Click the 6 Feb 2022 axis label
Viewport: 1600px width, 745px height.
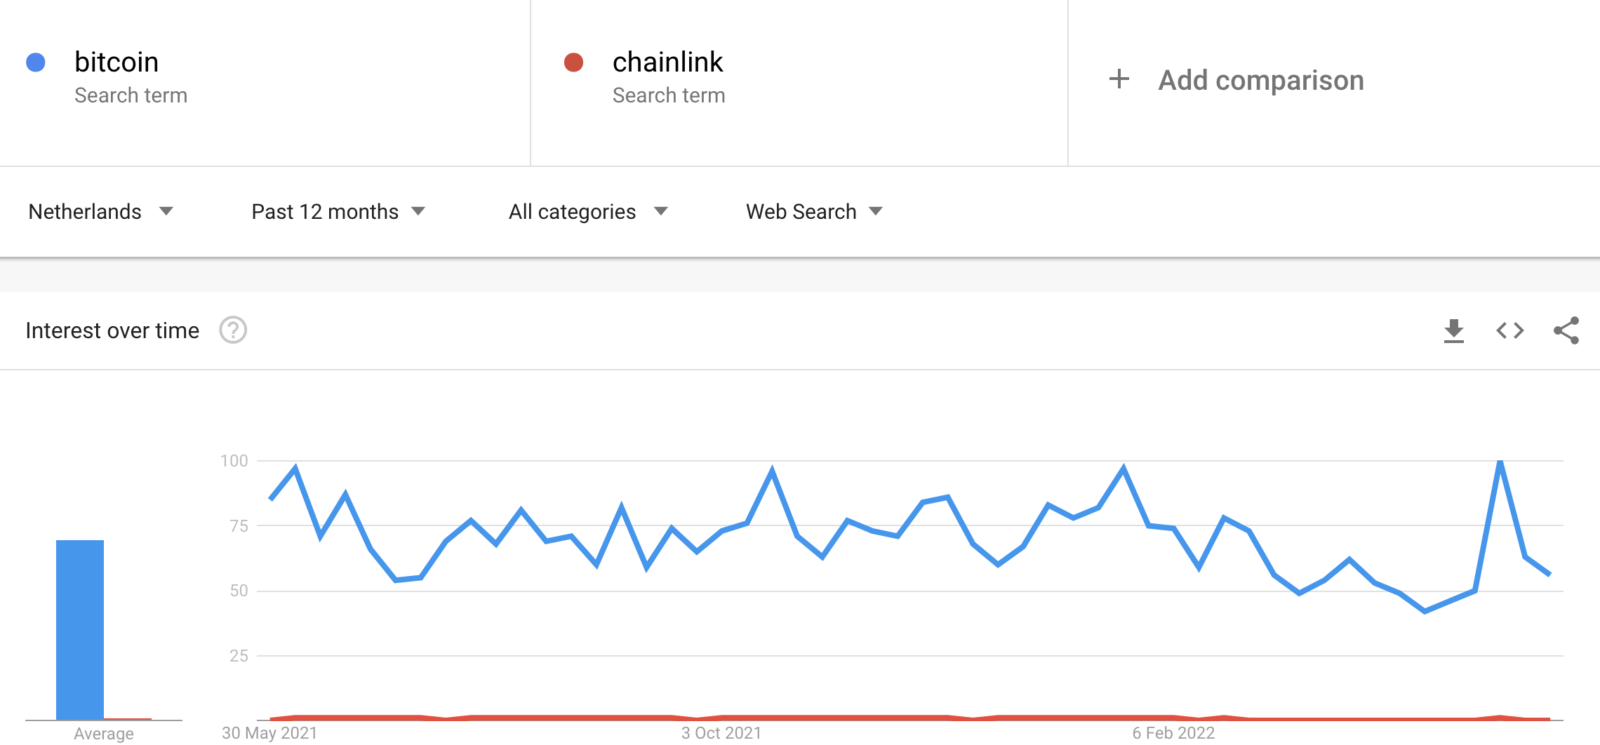(1174, 733)
